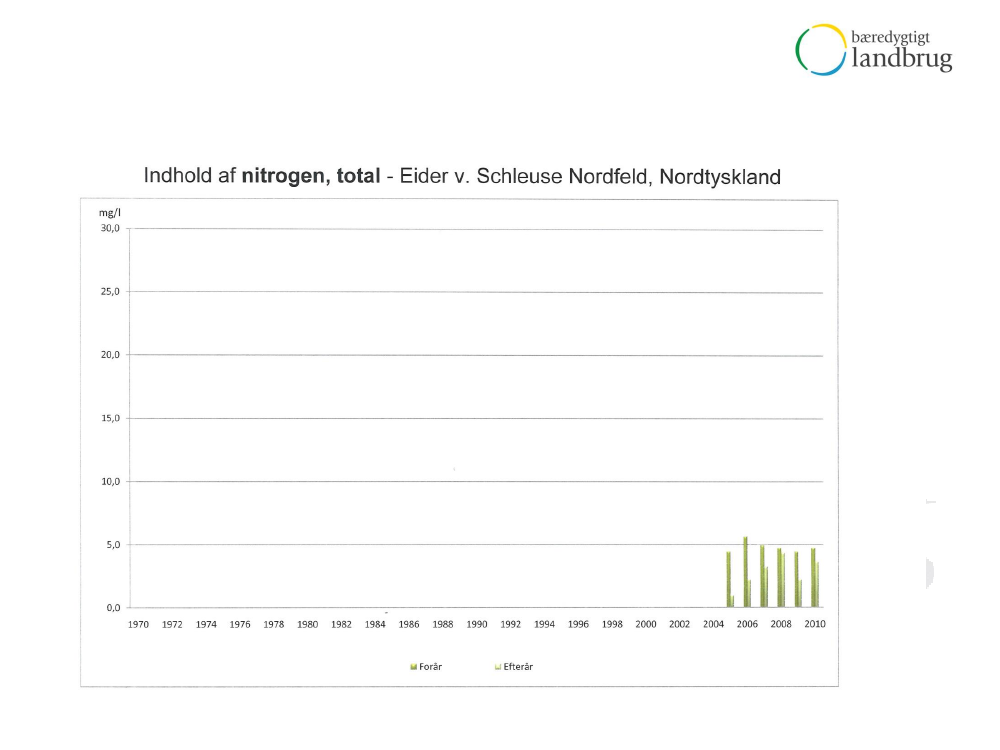This screenshot has height=750, width=1000.
Task: Click the Forår bar for 2005
Action: [x=728, y=580]
